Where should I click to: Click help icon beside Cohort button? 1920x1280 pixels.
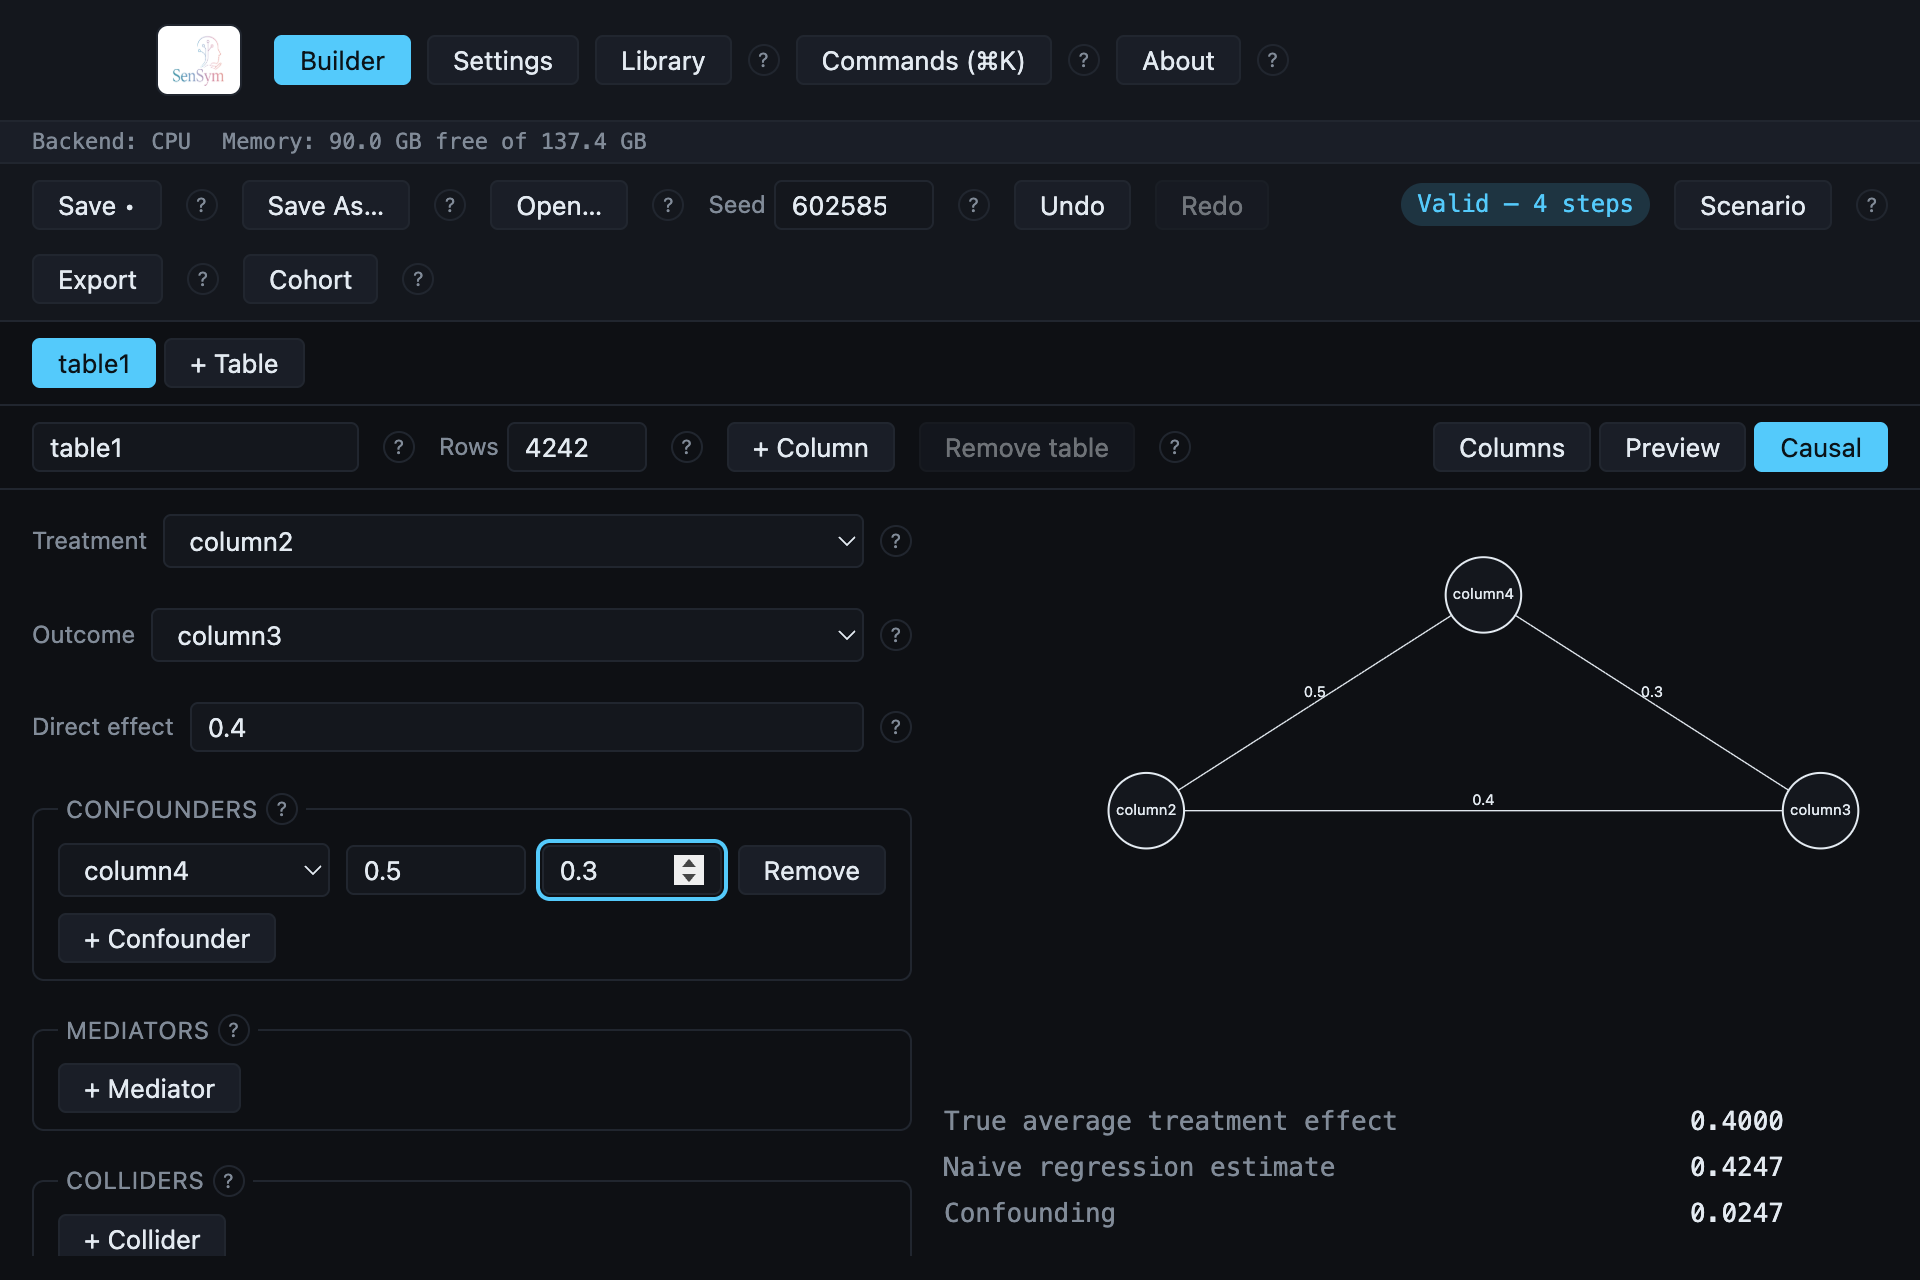coord(417,279)
